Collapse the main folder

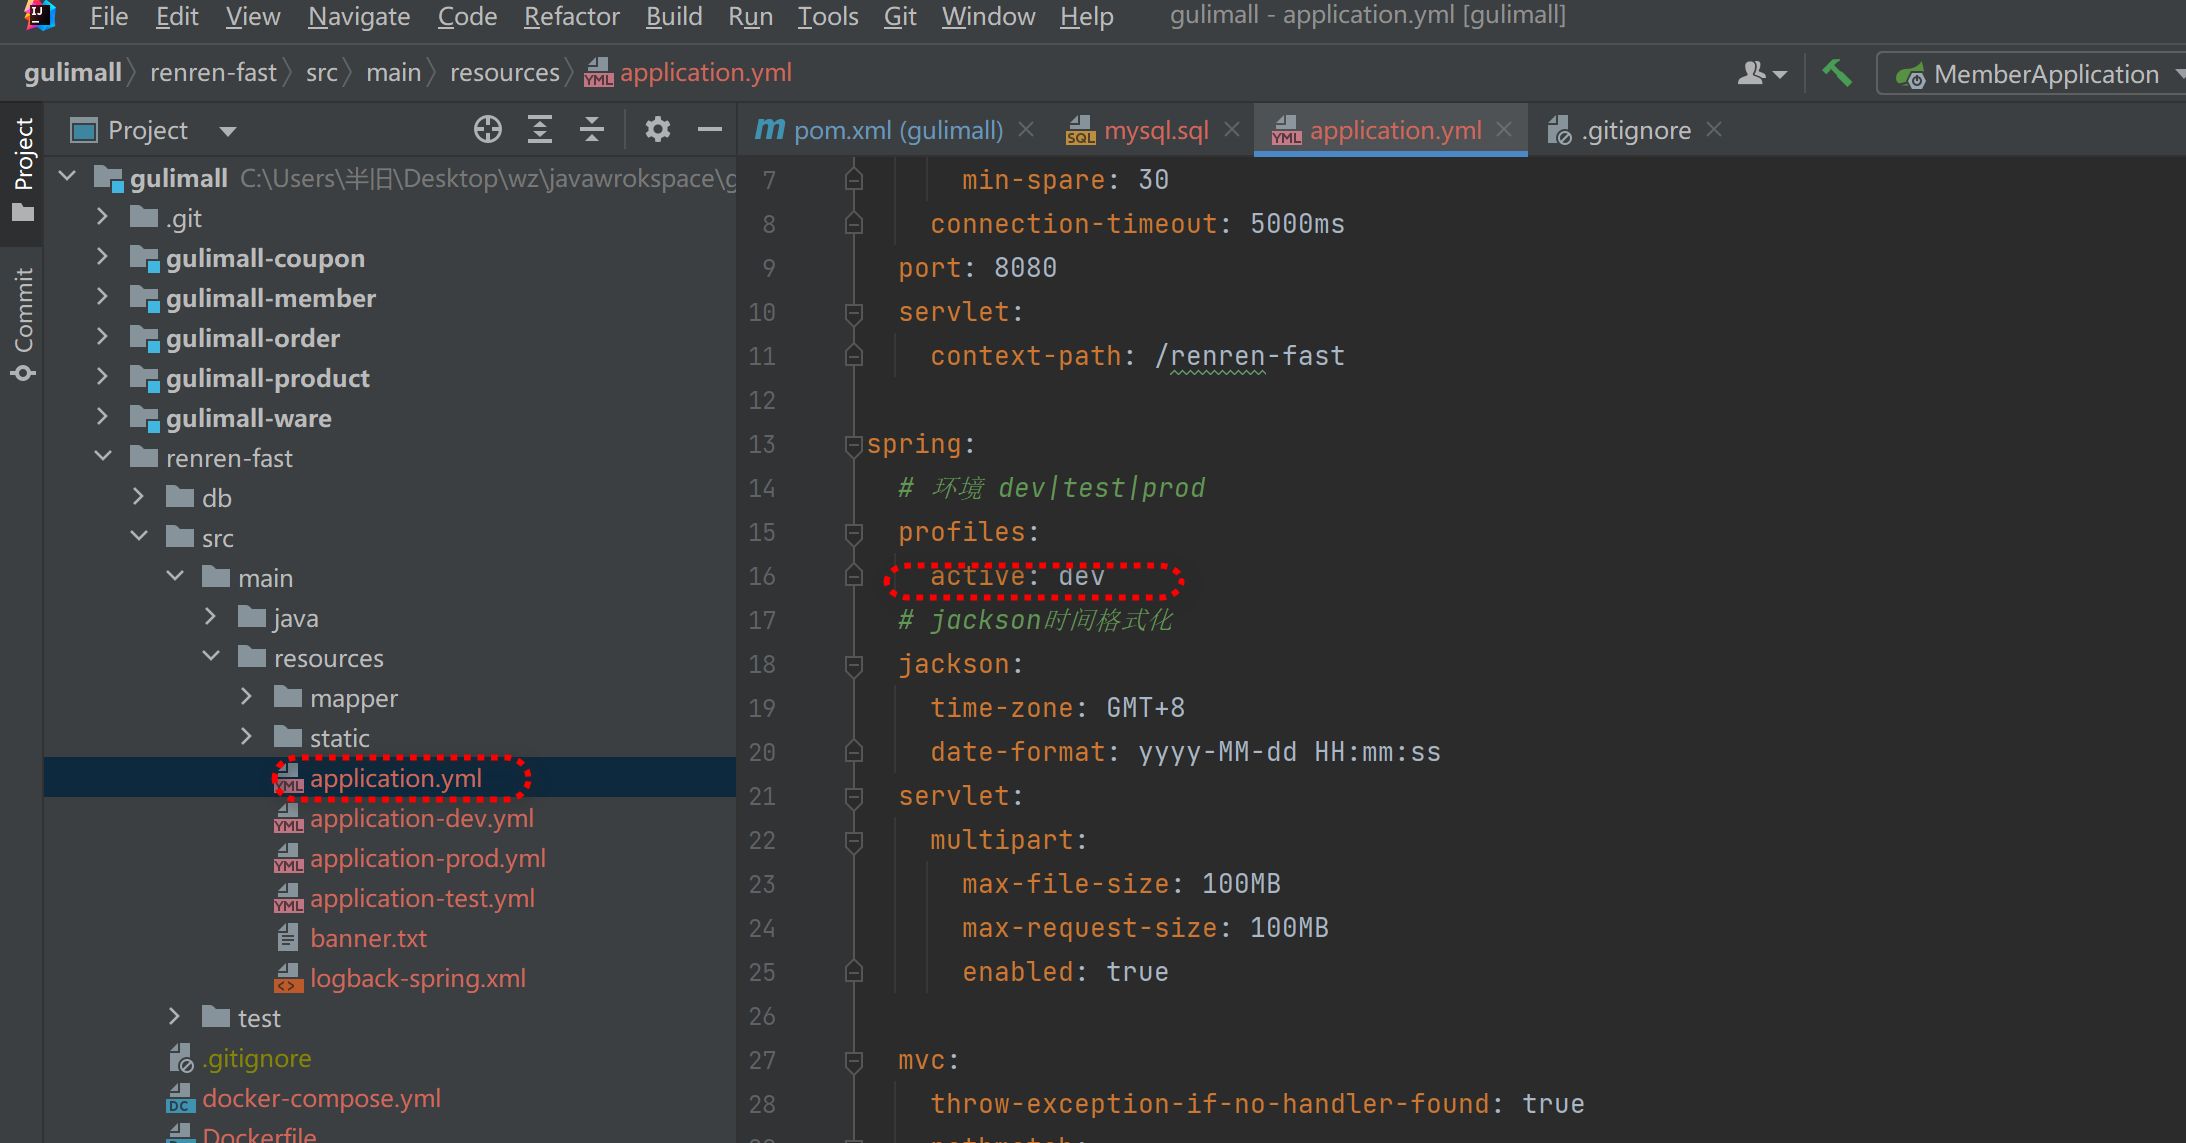click(175, 577)
